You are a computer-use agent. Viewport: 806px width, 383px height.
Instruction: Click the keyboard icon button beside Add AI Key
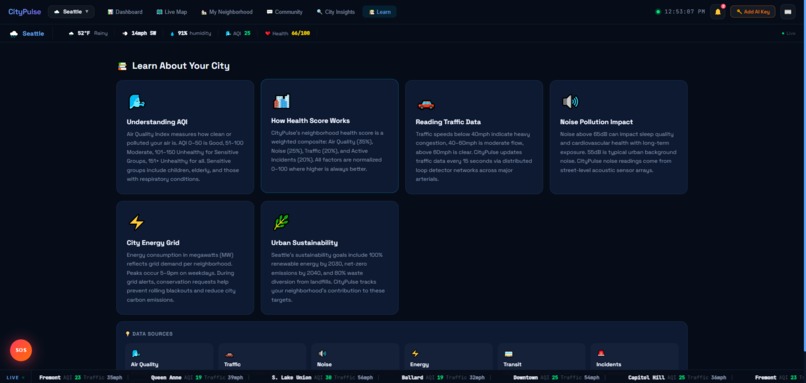point(787,12)
